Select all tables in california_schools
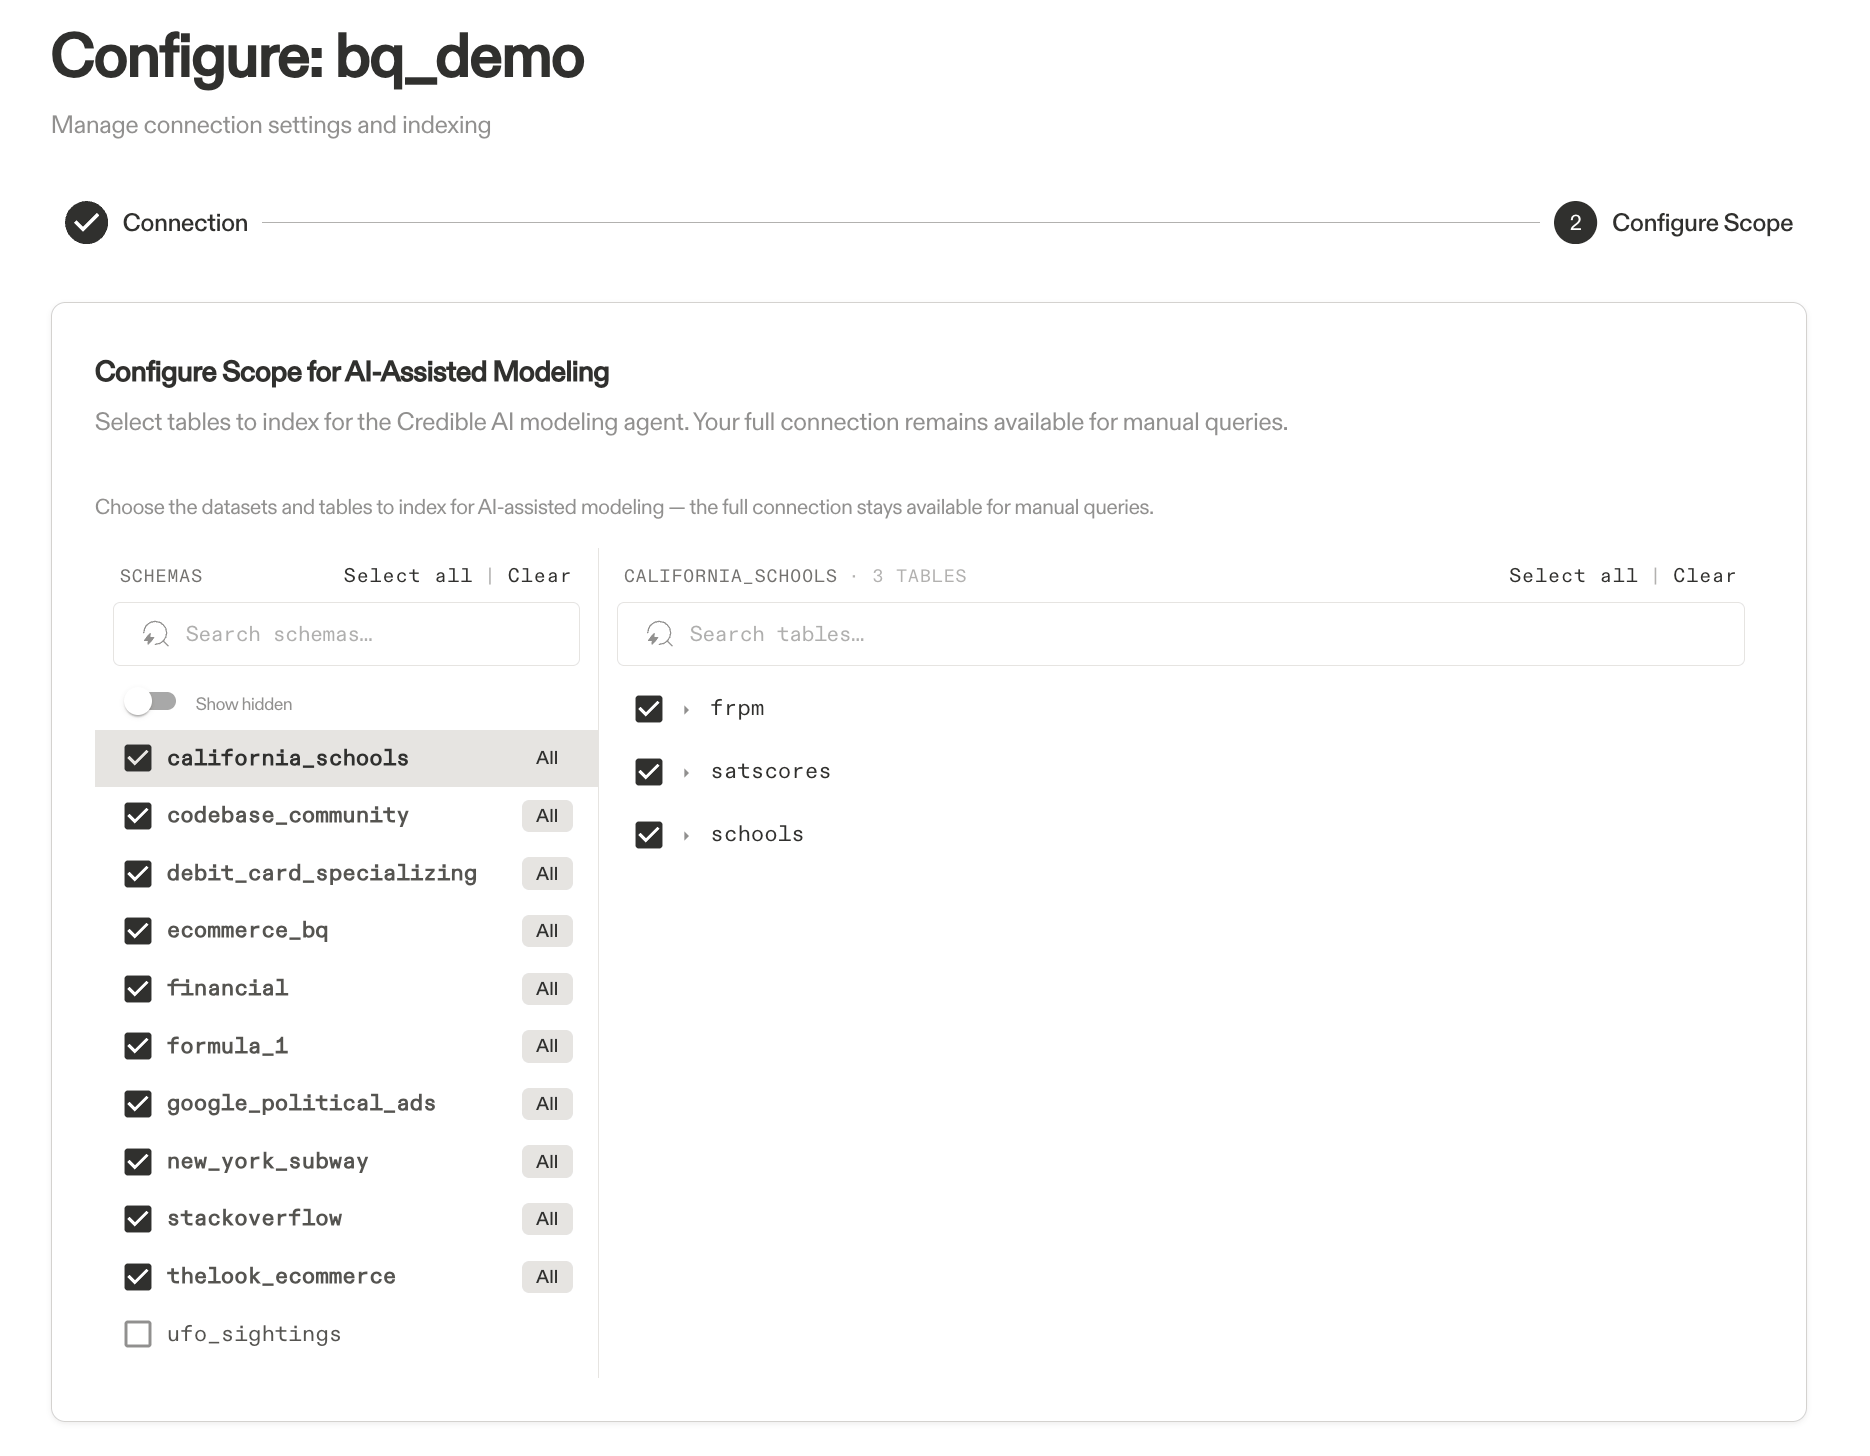This screenshot has width=1870, height=1456. click(1573, 576)
